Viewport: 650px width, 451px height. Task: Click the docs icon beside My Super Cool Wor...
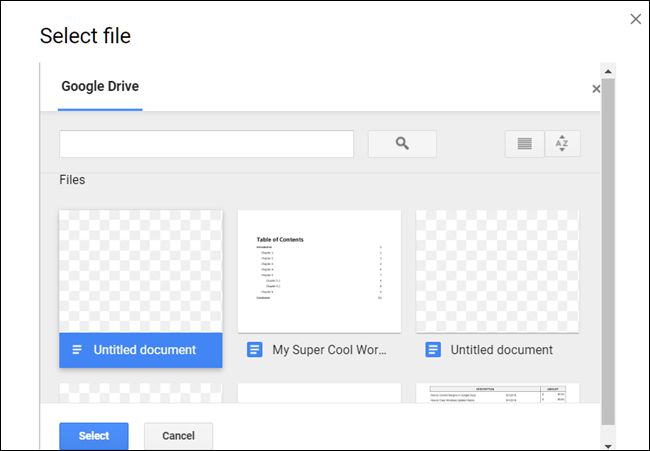[255, 349]
